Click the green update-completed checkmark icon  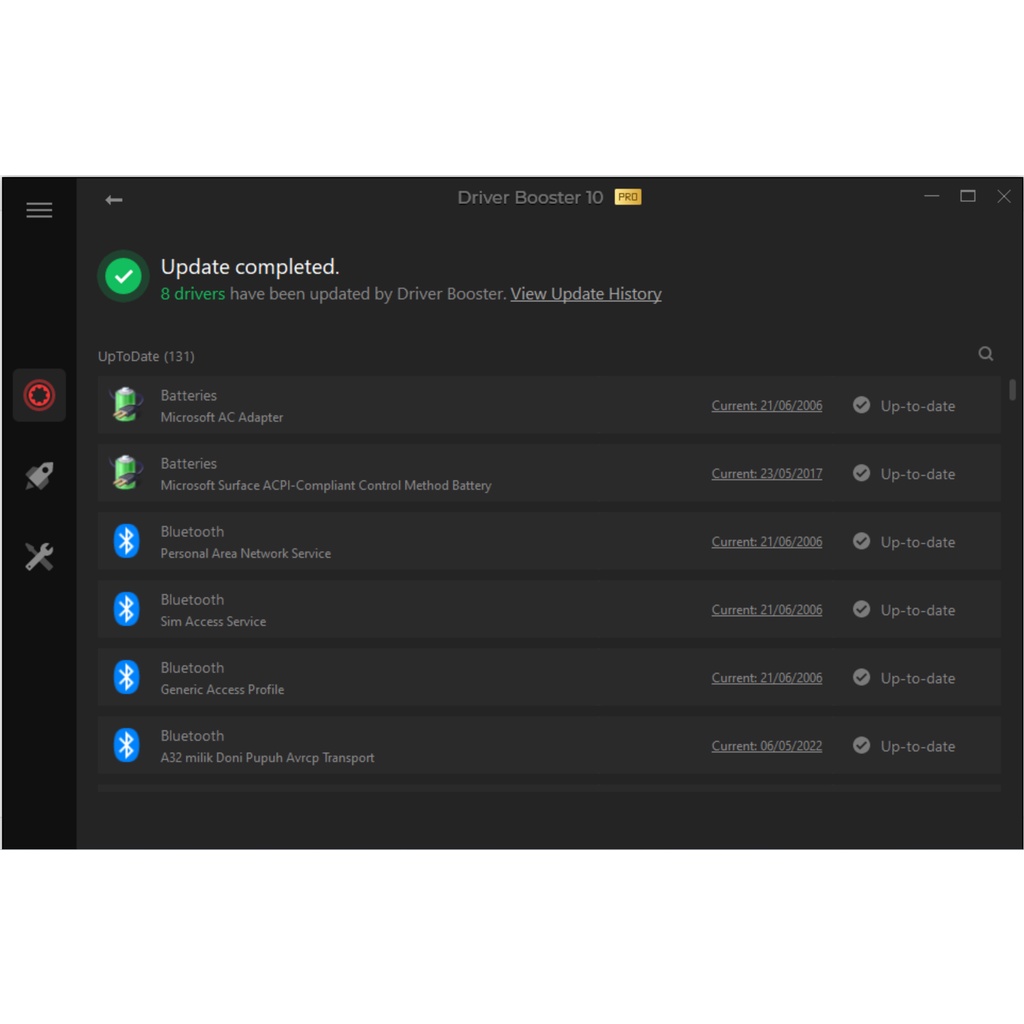pos(123,277)
